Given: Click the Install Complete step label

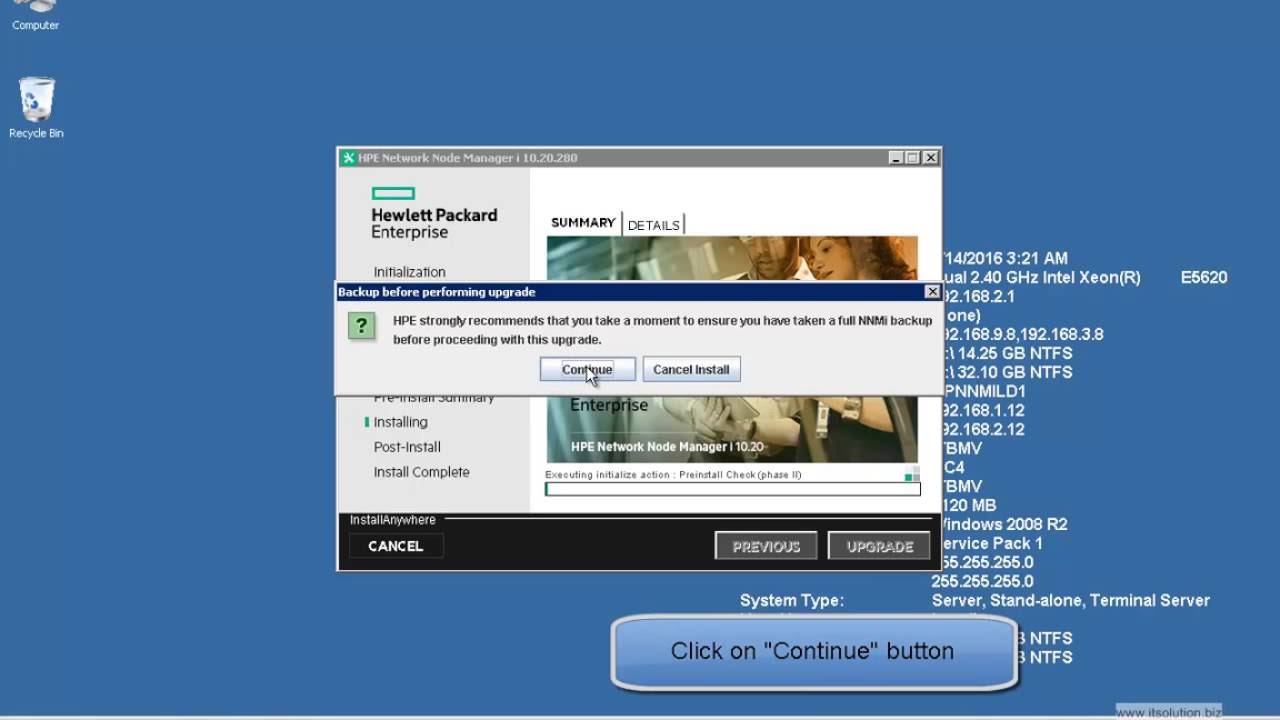Looking at the screenshot, I should pos(421,472).
